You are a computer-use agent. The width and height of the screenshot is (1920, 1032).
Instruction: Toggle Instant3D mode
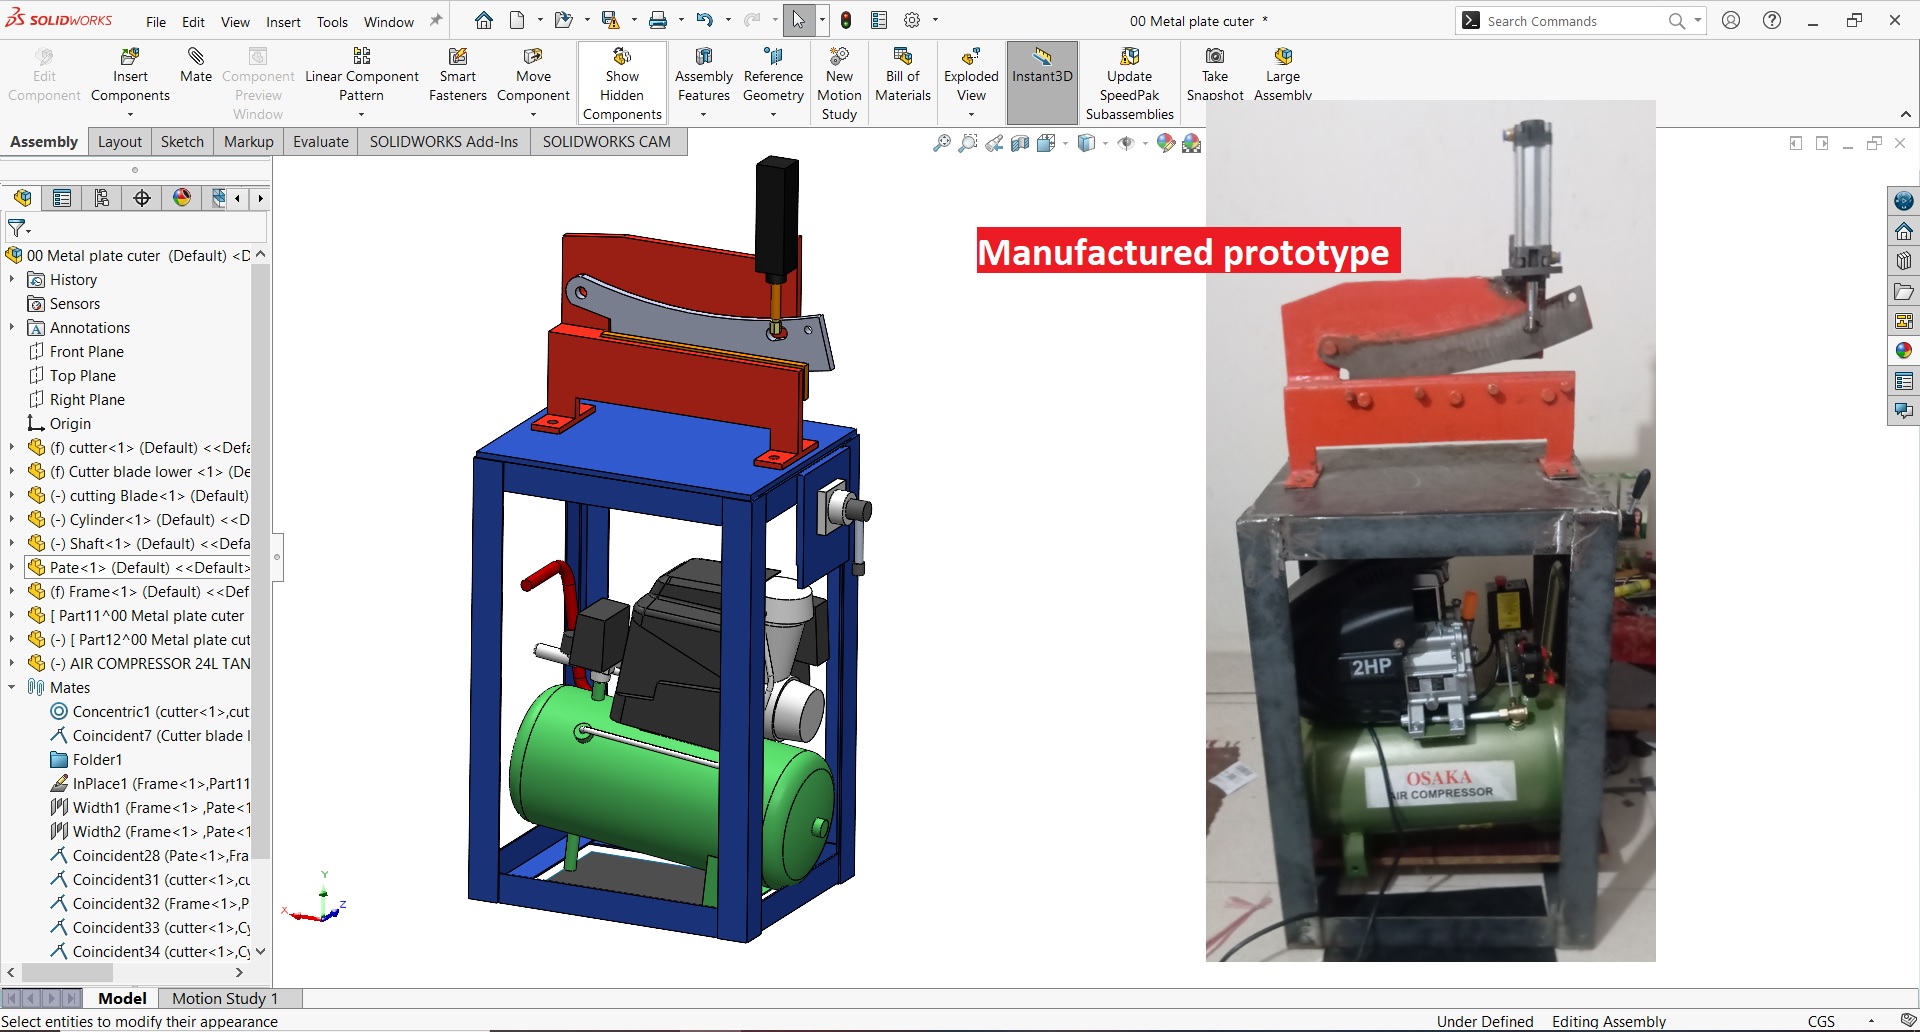point(1042,82)
